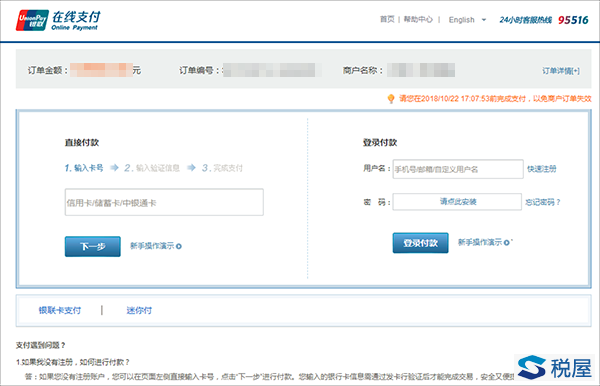600x386 pixels.
Task: Click the 快速注册 quick register link
Action: 541,169
